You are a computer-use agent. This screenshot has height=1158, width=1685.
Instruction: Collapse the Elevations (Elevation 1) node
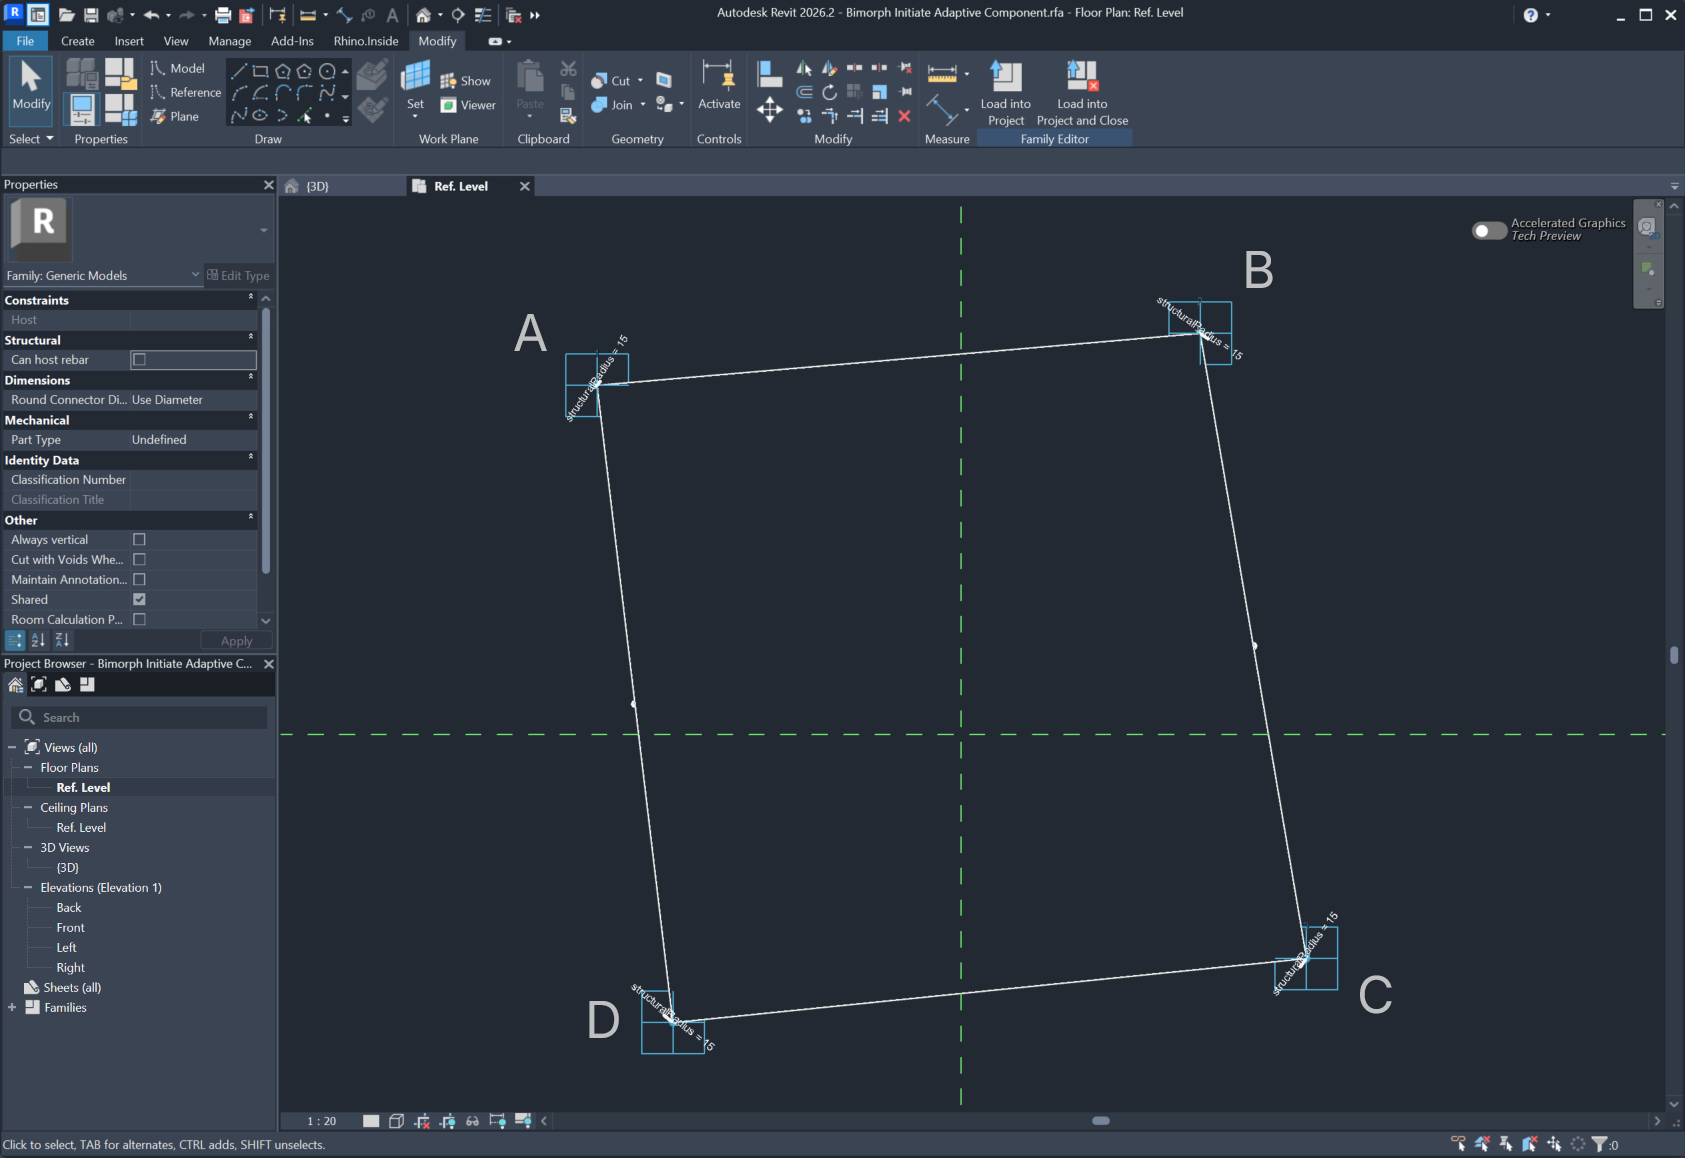tap(28, 887)
